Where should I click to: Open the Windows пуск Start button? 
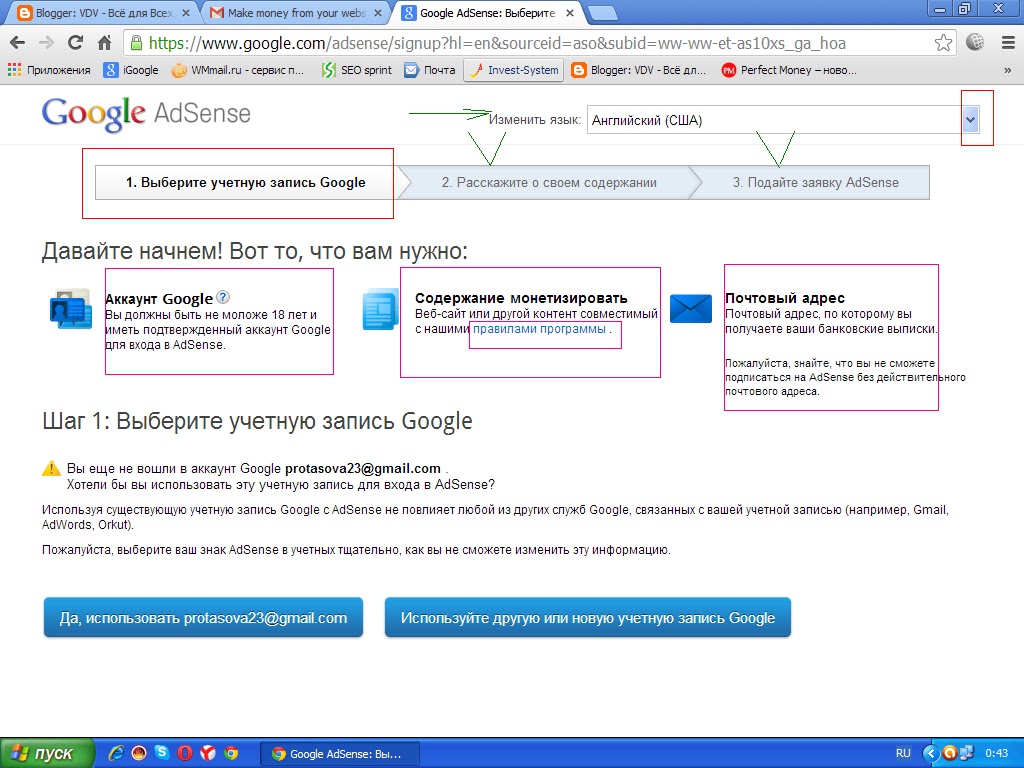[47, 753]
